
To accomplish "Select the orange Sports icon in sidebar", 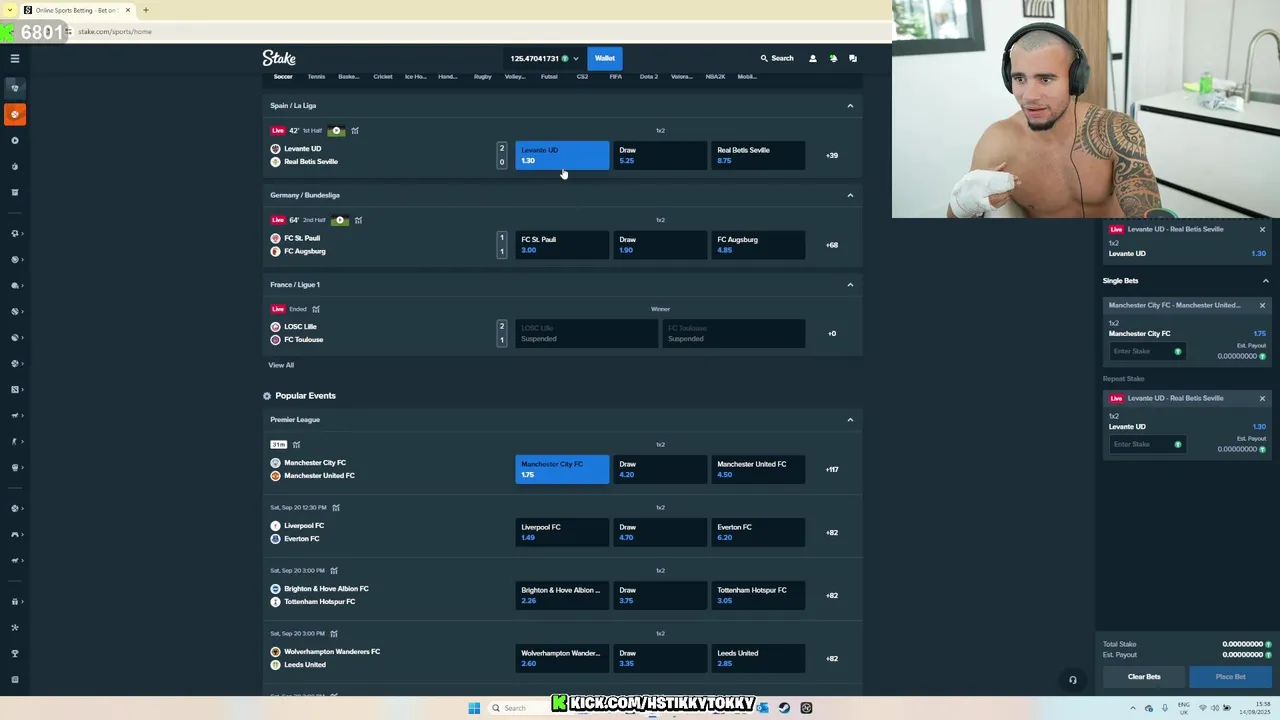I will pyautogui.click(x=15, y=114).
